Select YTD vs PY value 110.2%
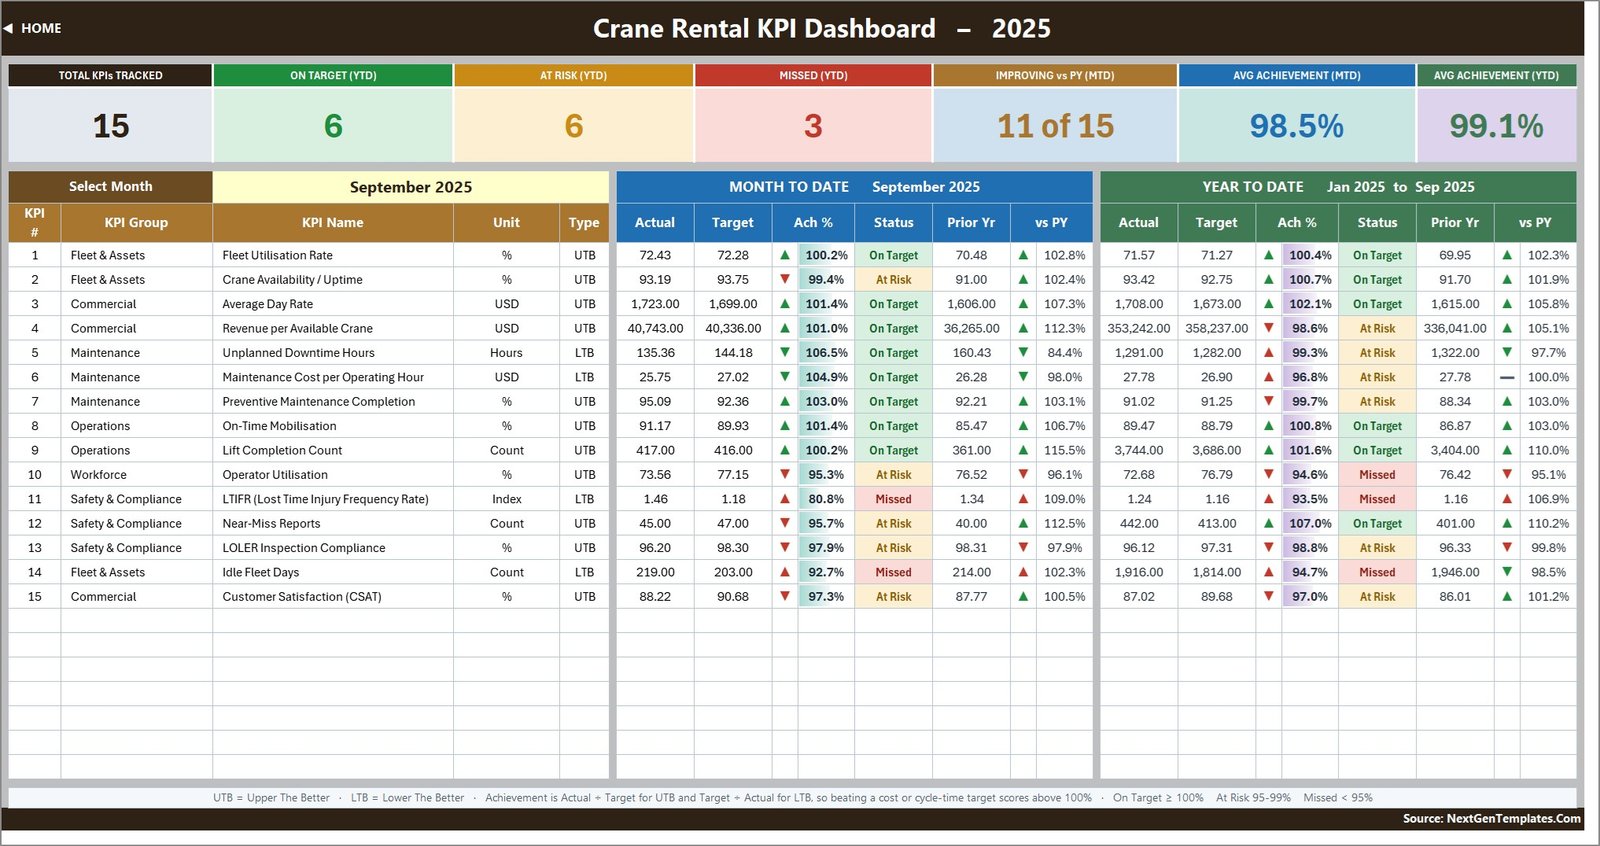The height and width of the screenshot is (846, 1600). [x=1548, y=523]
